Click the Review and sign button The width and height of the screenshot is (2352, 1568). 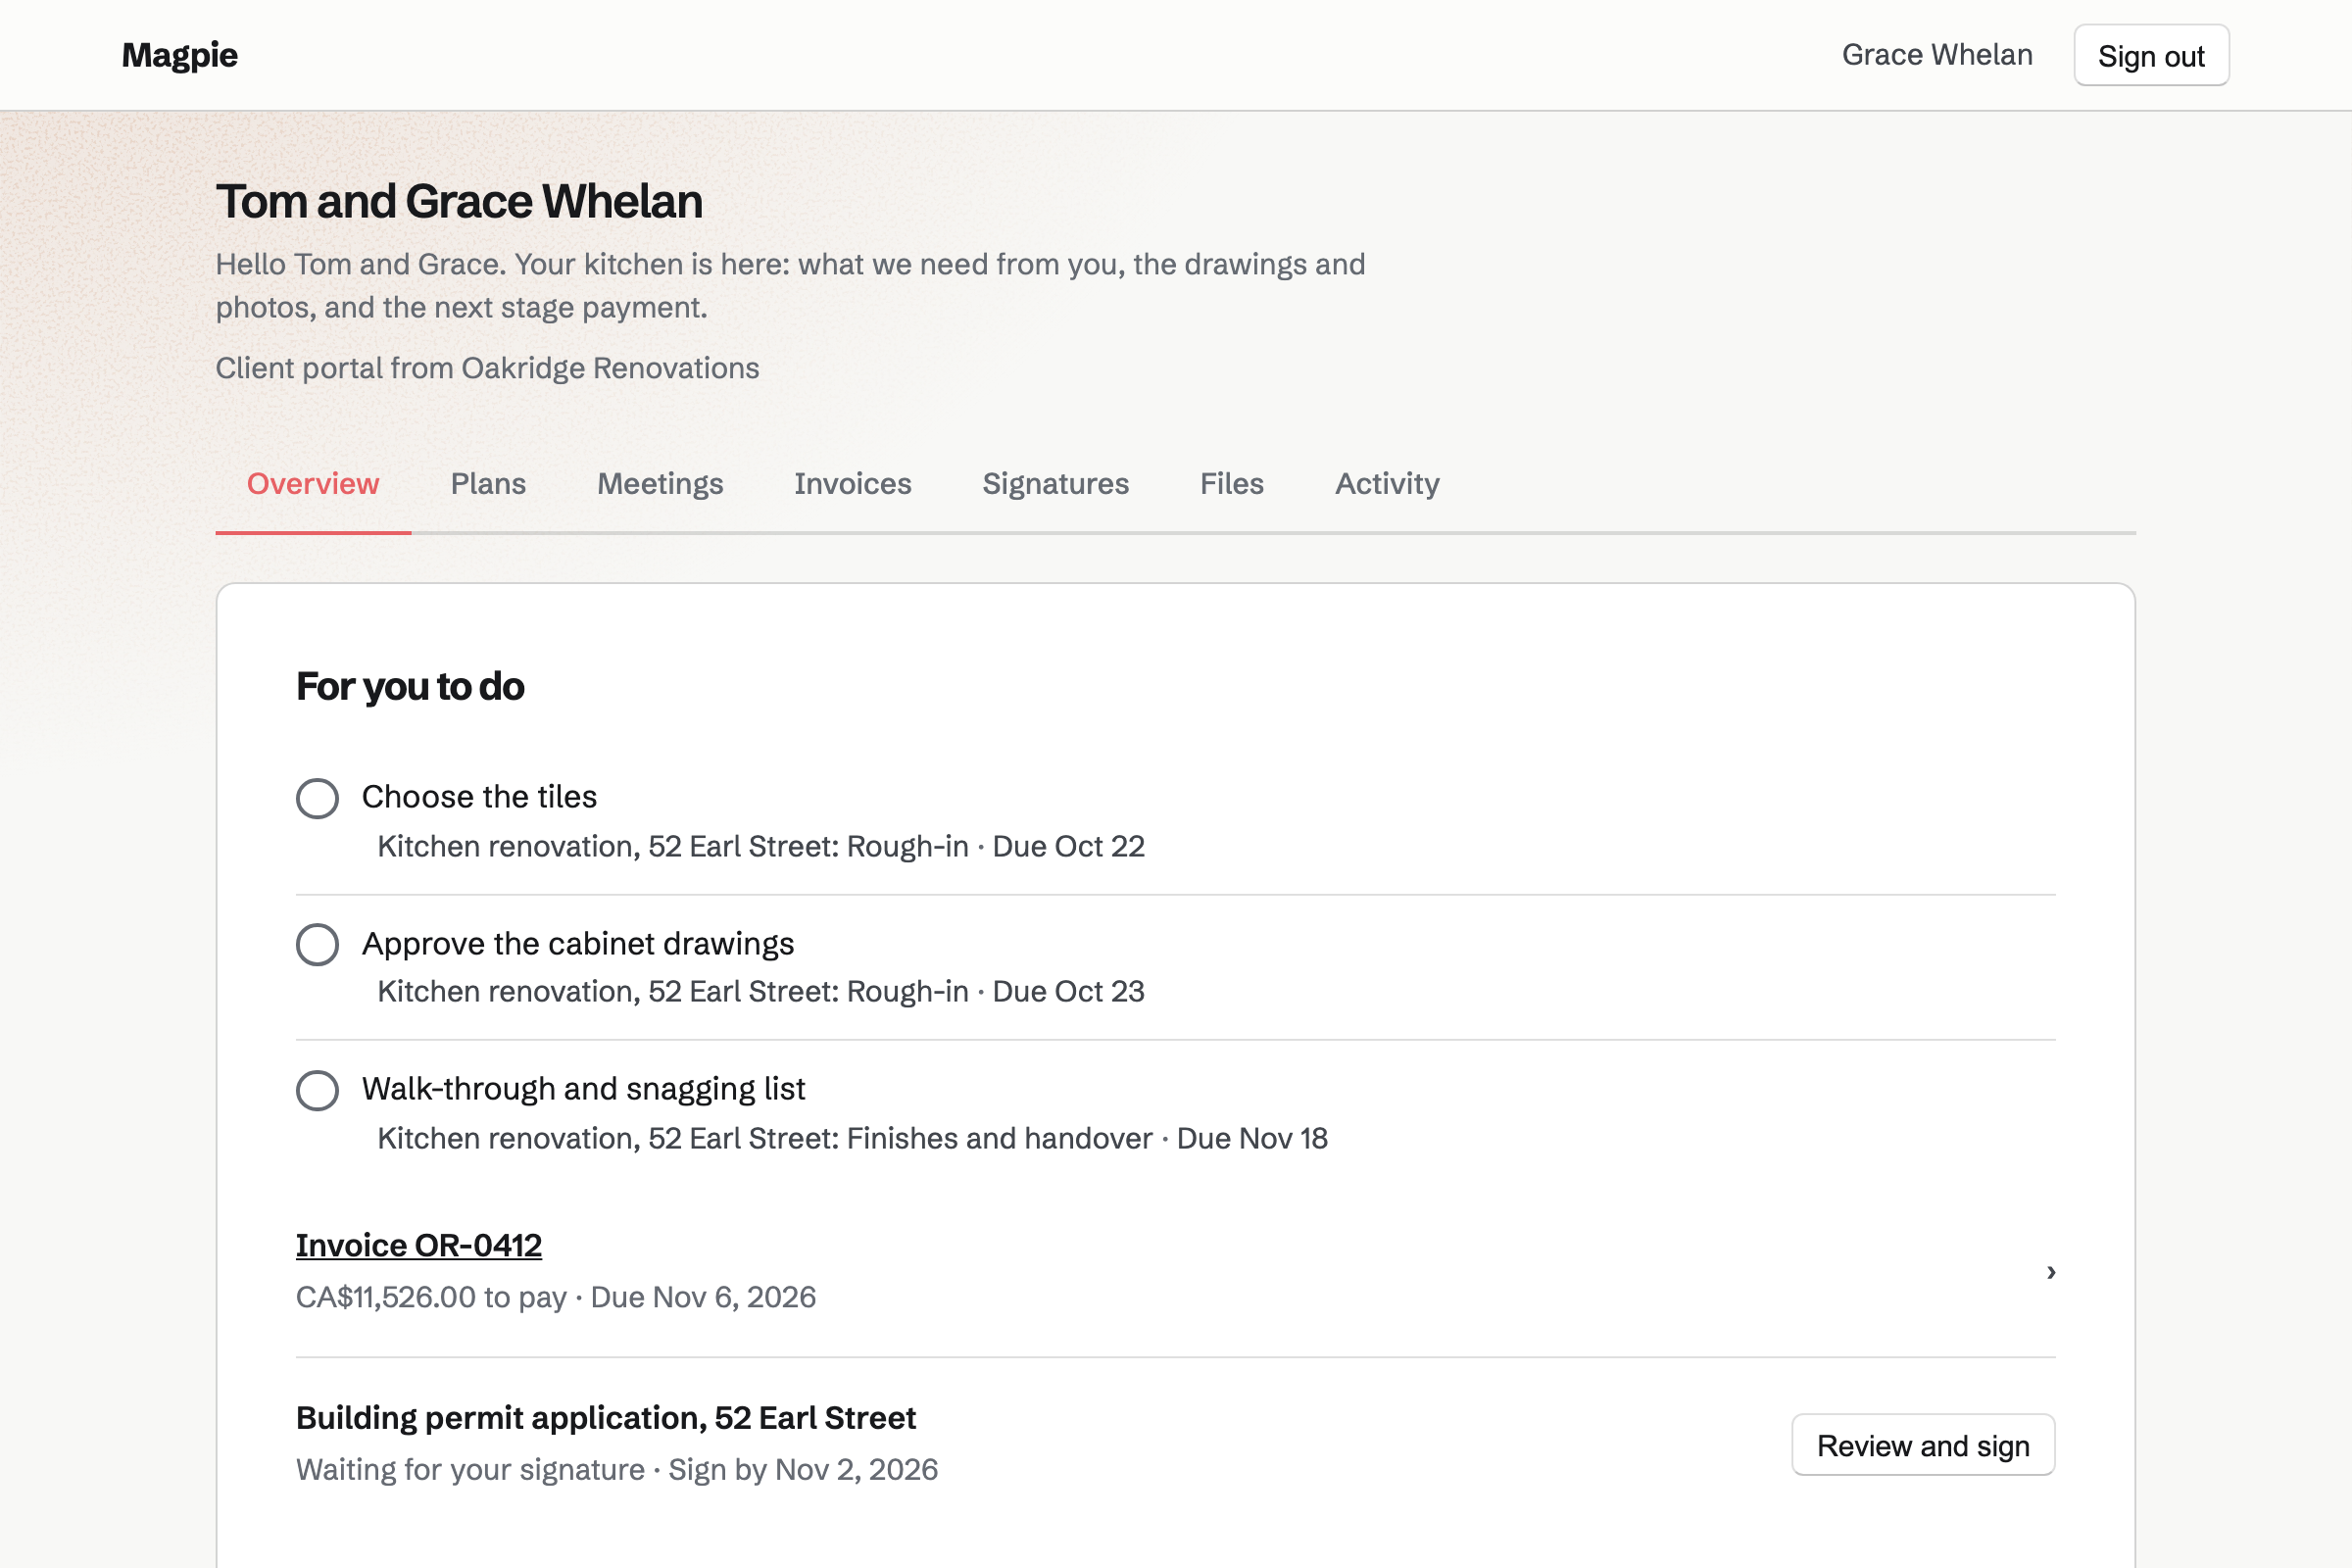tap(1923, 1445)
